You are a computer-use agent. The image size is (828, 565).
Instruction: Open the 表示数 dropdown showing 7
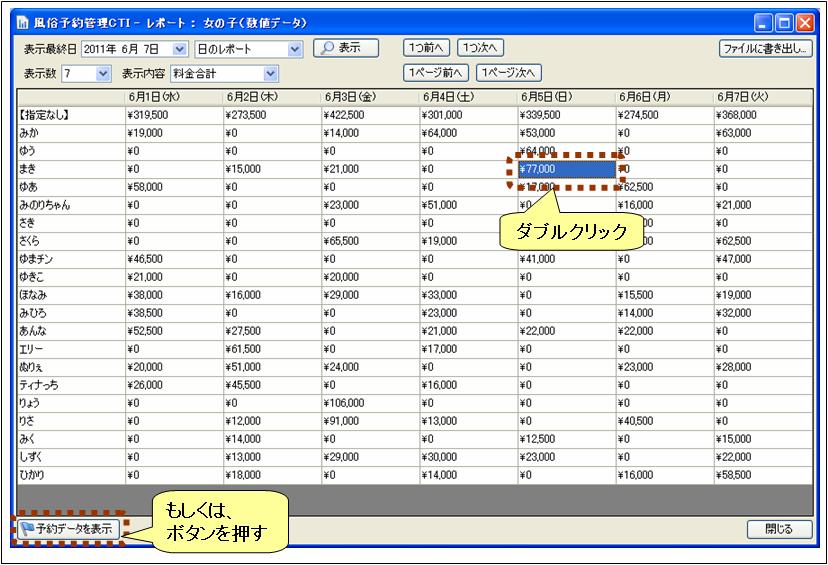[103, 74]
